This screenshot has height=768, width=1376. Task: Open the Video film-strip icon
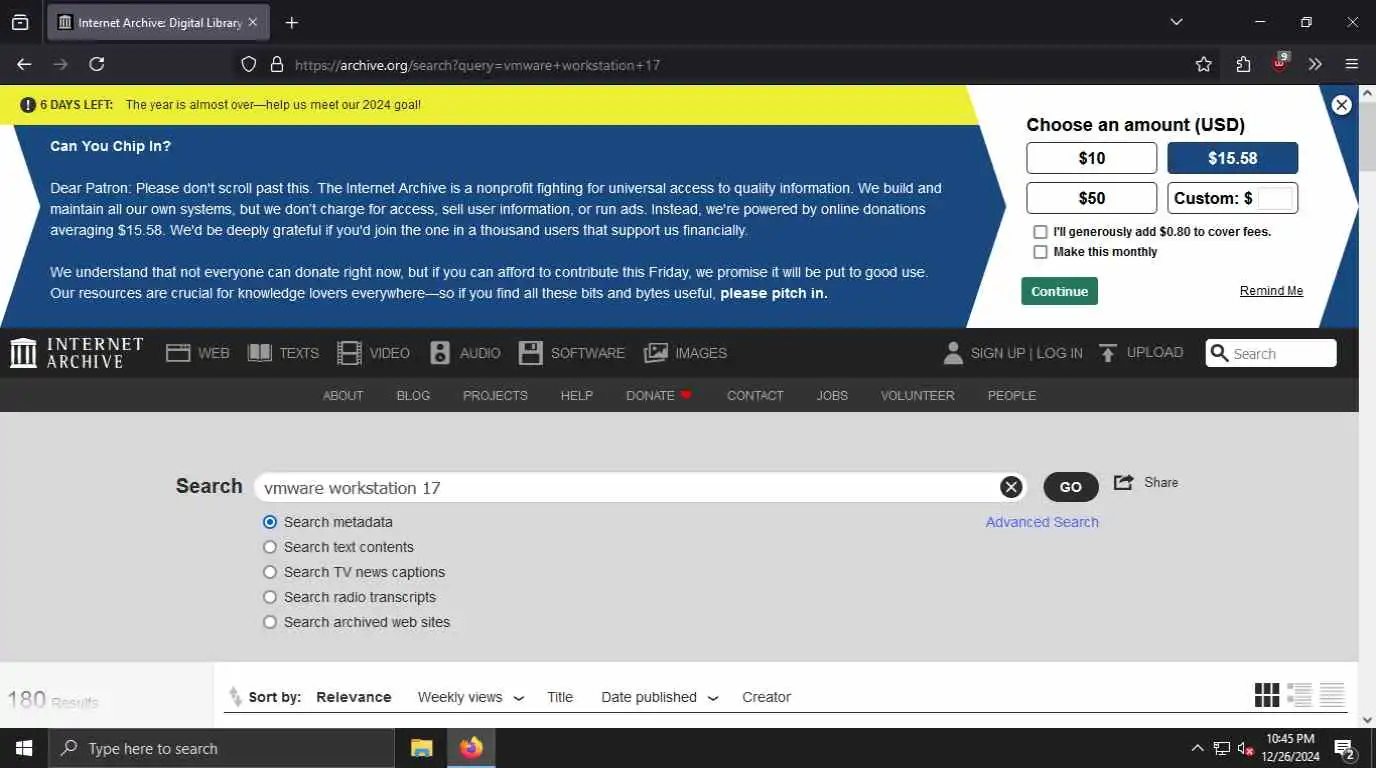click(349, 353)
